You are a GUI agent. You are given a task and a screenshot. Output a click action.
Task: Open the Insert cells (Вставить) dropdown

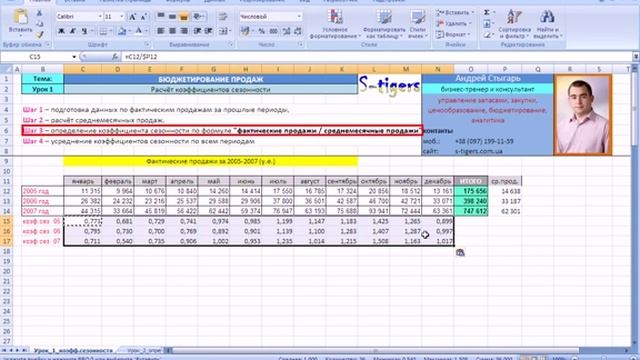tap(454, 13)
